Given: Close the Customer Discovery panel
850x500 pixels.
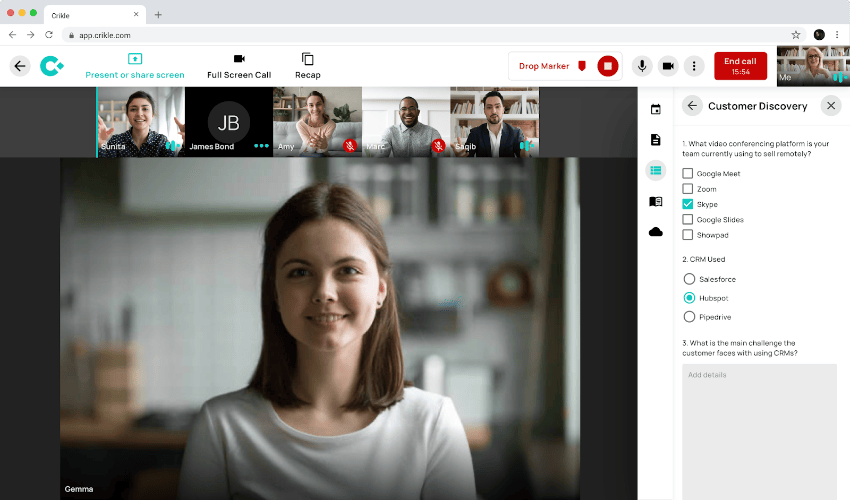Looking at the screenshot, I should pos(830,105).
